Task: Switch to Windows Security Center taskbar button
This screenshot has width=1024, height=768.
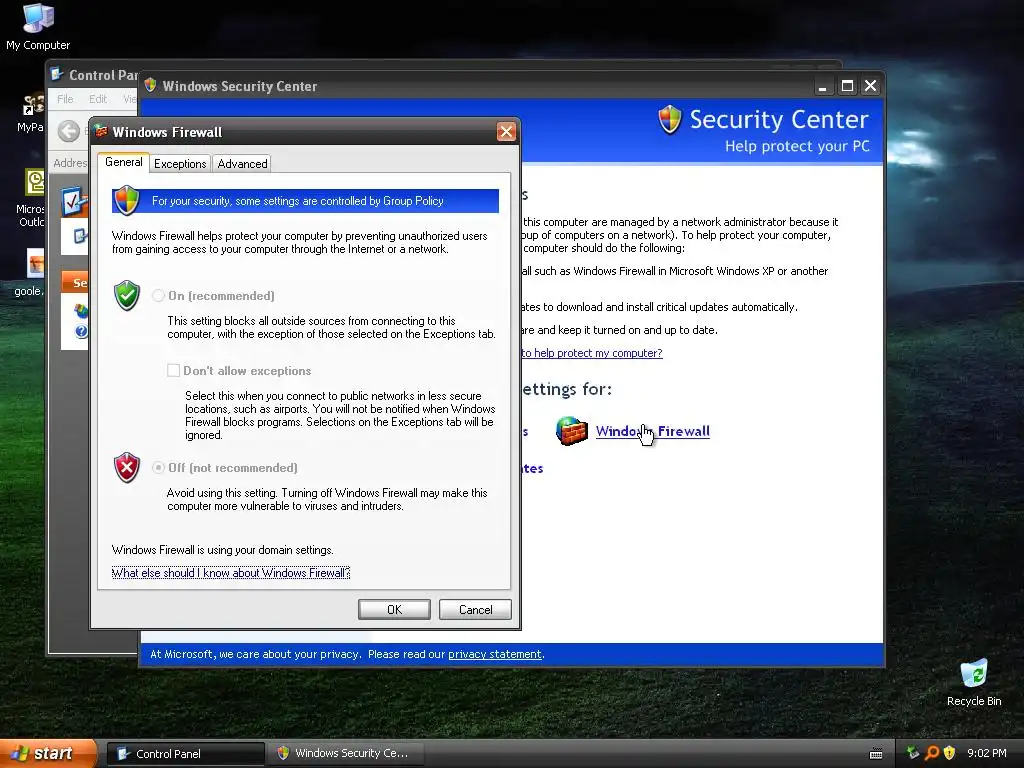Action: [345, 754]
